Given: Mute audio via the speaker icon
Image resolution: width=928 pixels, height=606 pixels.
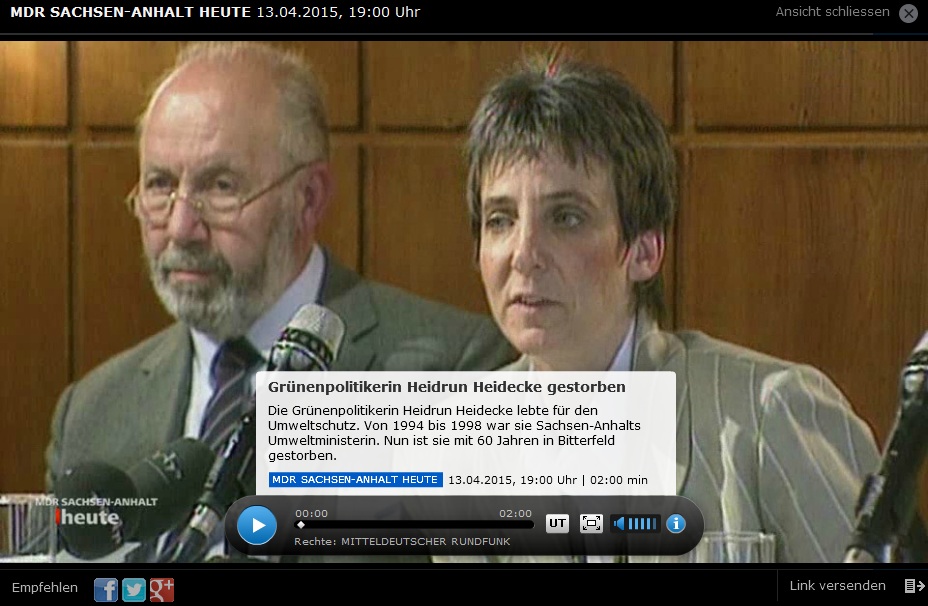Looking at the screenshot, I should coord(619,523).
